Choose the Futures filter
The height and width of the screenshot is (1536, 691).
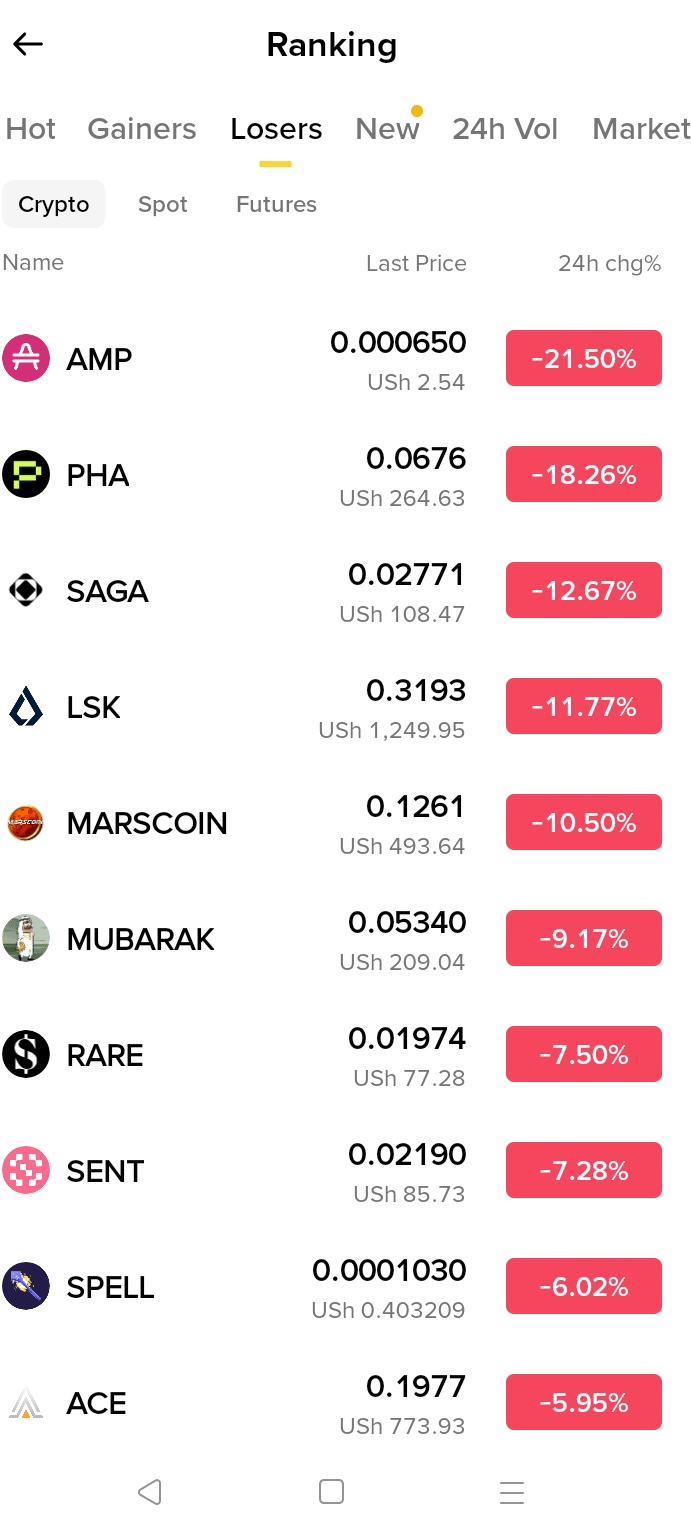(x=276, y=204)
